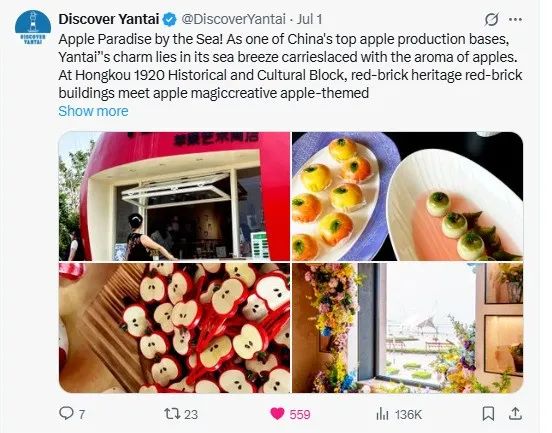Bookmark this Discover Yantai post
The width and height of the screenshot is (552, 433).
tap(488, 414)
